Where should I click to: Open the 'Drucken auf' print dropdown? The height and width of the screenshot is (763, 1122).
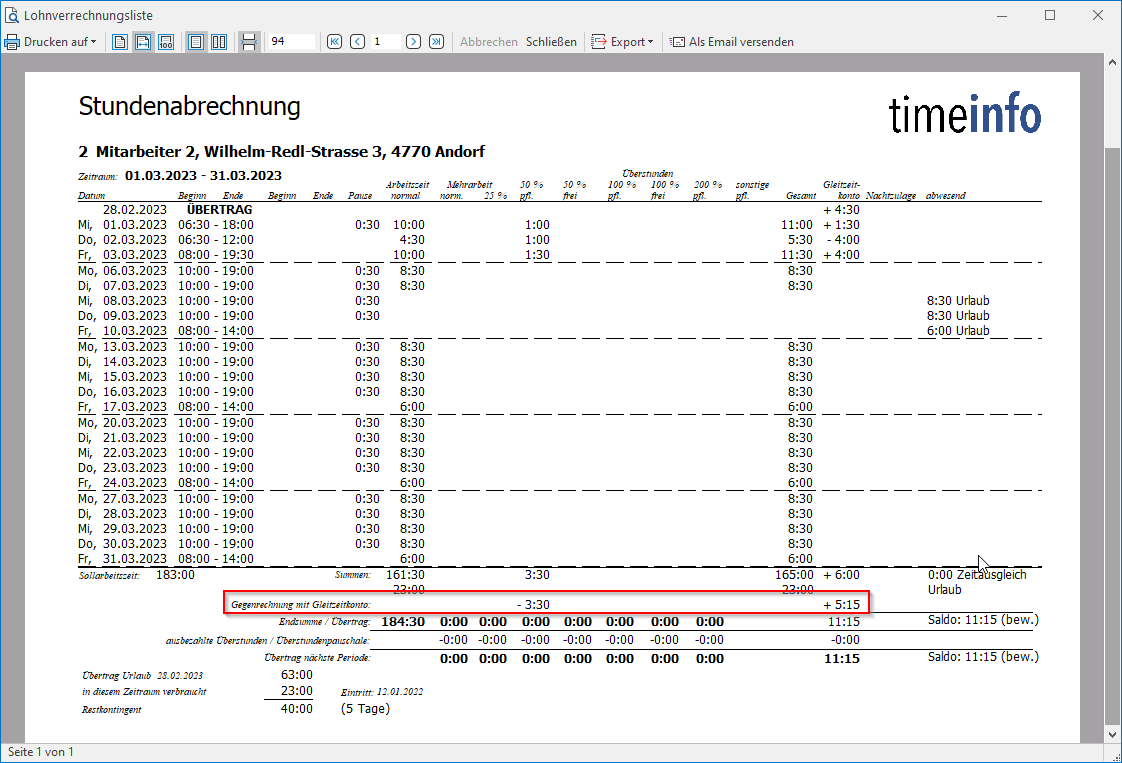tap(51, 42)
